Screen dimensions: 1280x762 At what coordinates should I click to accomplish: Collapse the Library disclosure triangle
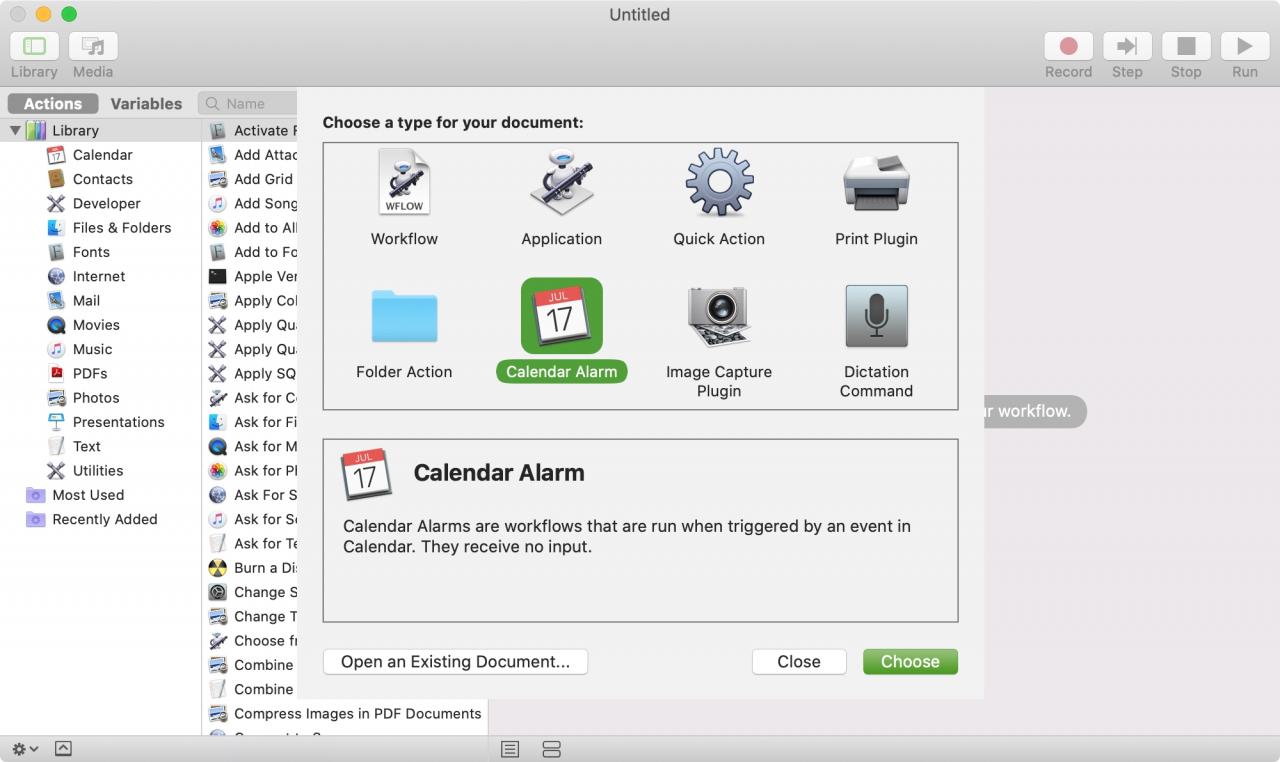pos(15,130)
